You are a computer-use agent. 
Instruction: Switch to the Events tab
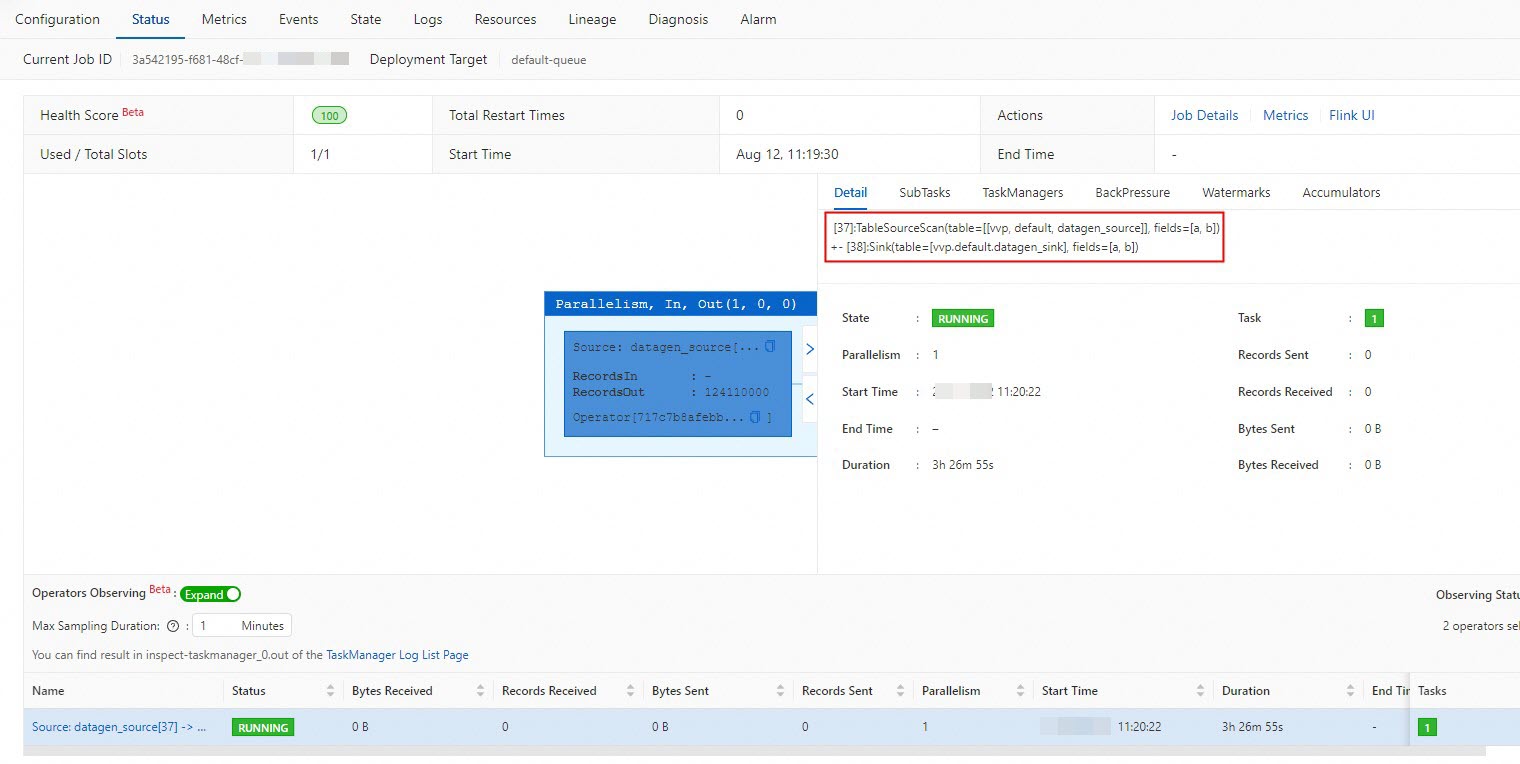299,19
